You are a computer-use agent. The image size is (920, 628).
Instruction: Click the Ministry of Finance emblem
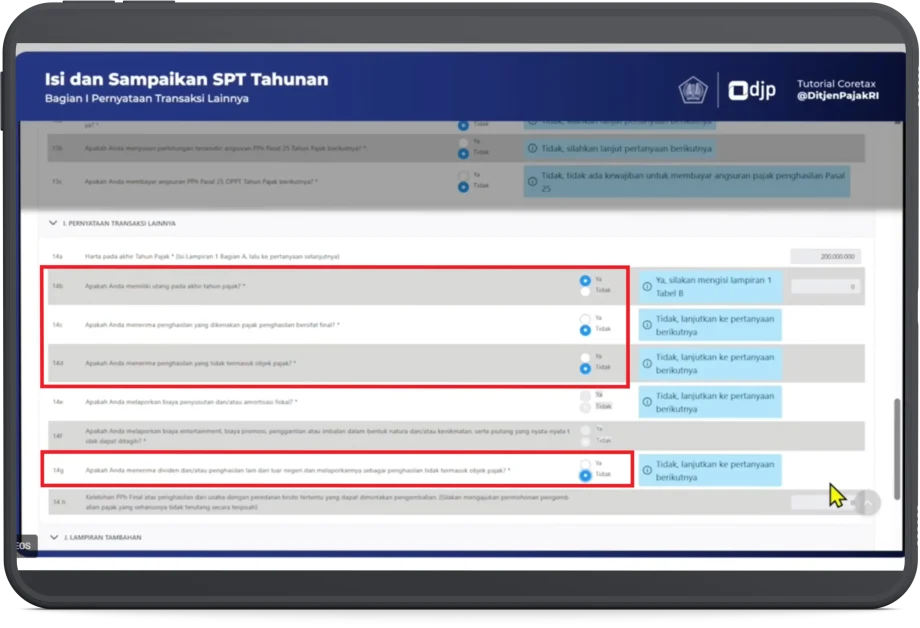693,90
